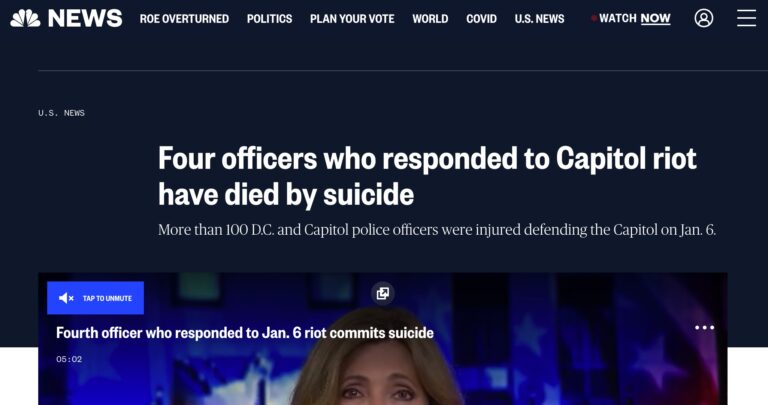Open the U.S. News category label above headline
Viewport: 768px width, 405px height.
tap(61, 113)
